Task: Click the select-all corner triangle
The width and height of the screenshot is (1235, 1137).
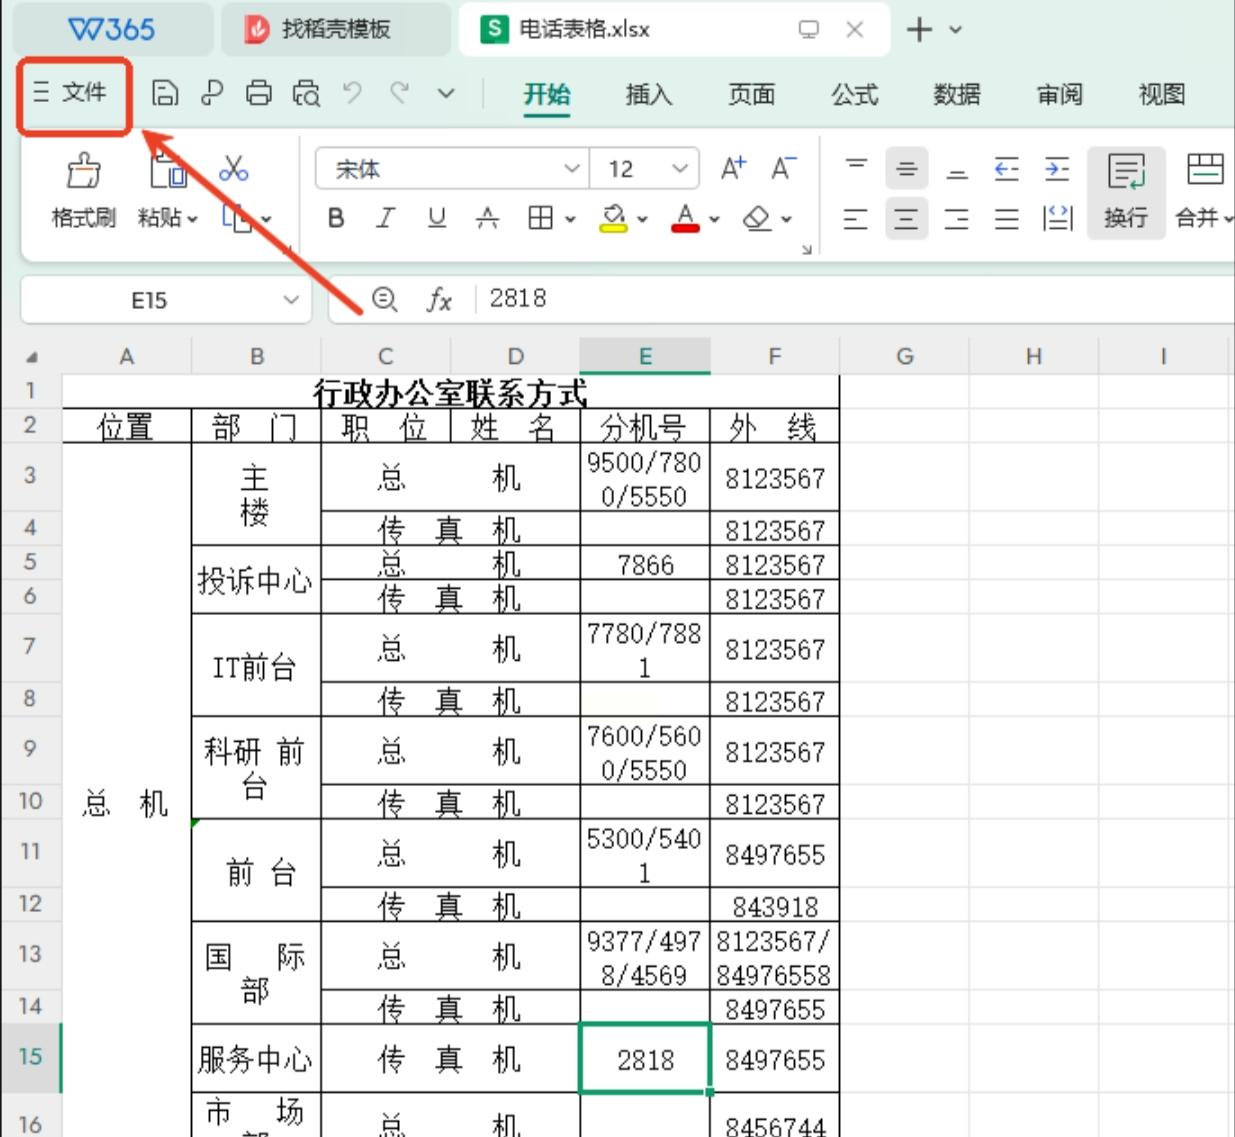Action: click(31, 357)
